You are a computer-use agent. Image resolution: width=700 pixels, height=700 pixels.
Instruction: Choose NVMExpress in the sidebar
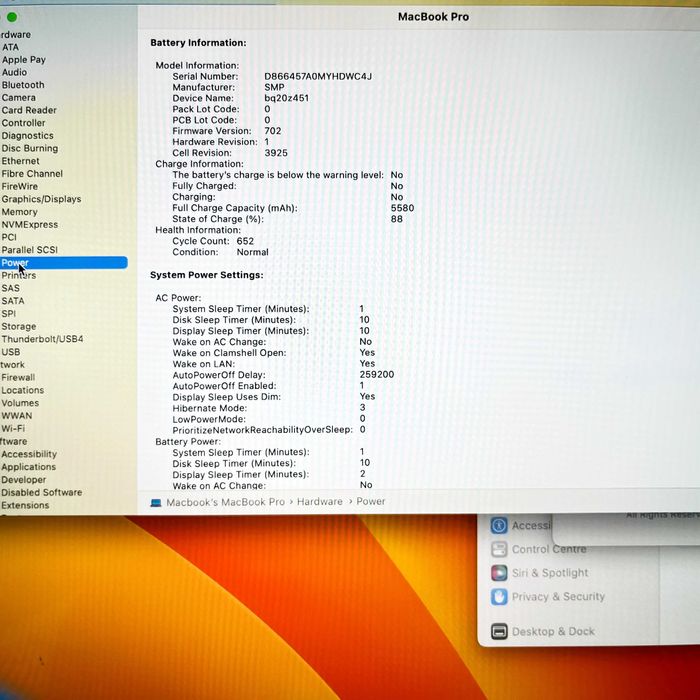pyautogui.click(x=29, y=225)
